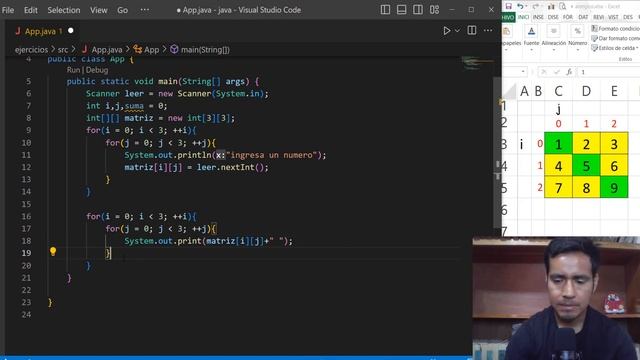Open main(String[]) method breadcrumb
The height and width of the screenshot is (360, 640).
200,50
